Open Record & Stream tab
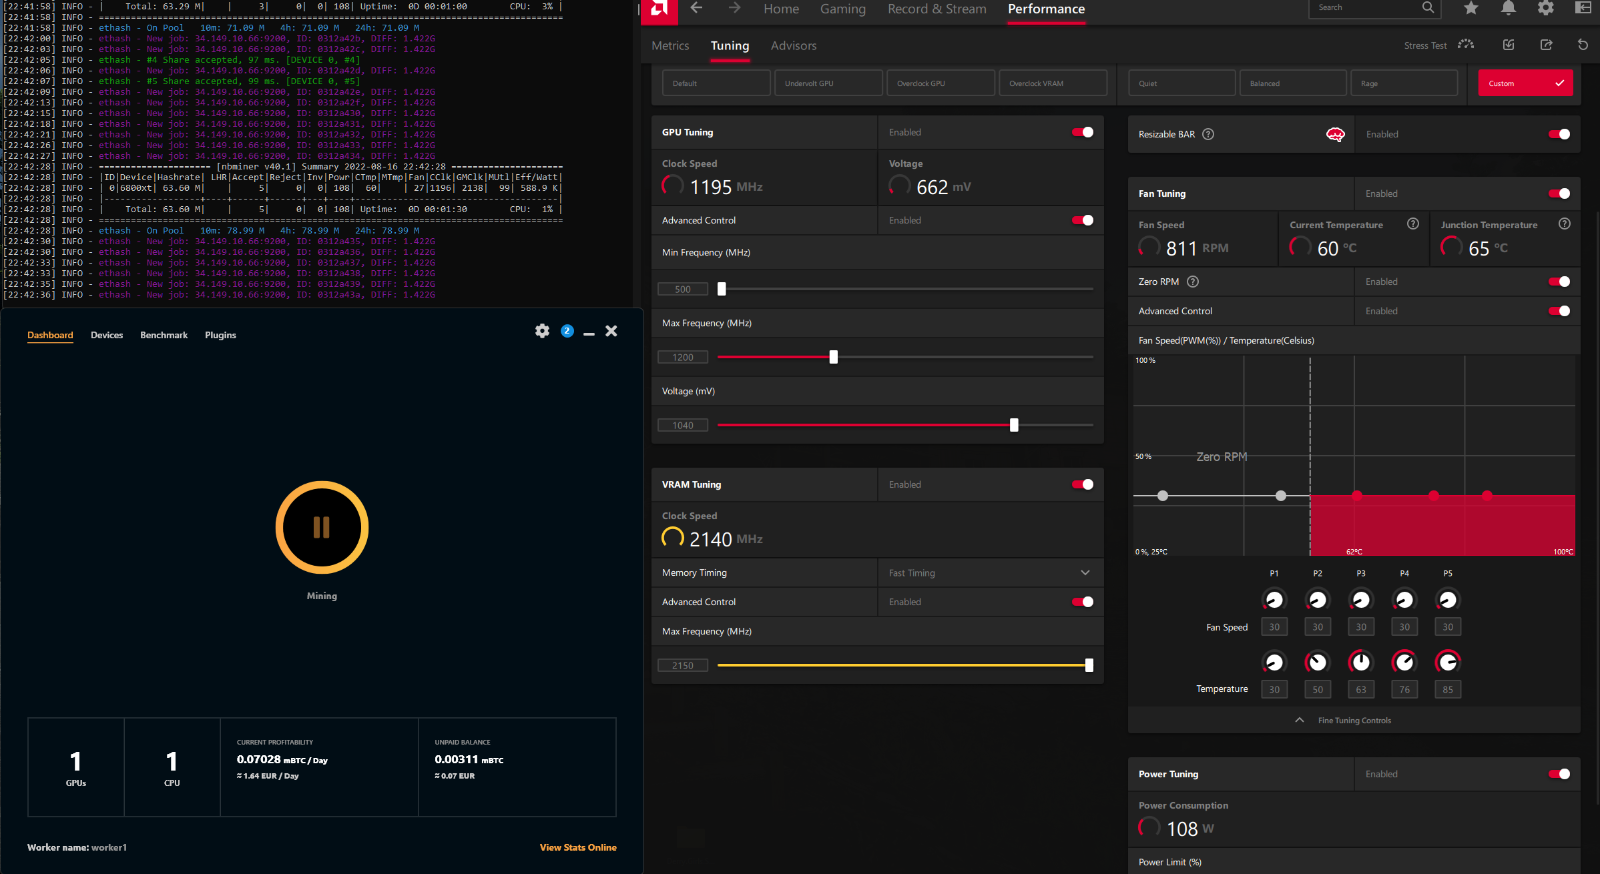Viewport: 1600px width, 874px height. point(937,9)
